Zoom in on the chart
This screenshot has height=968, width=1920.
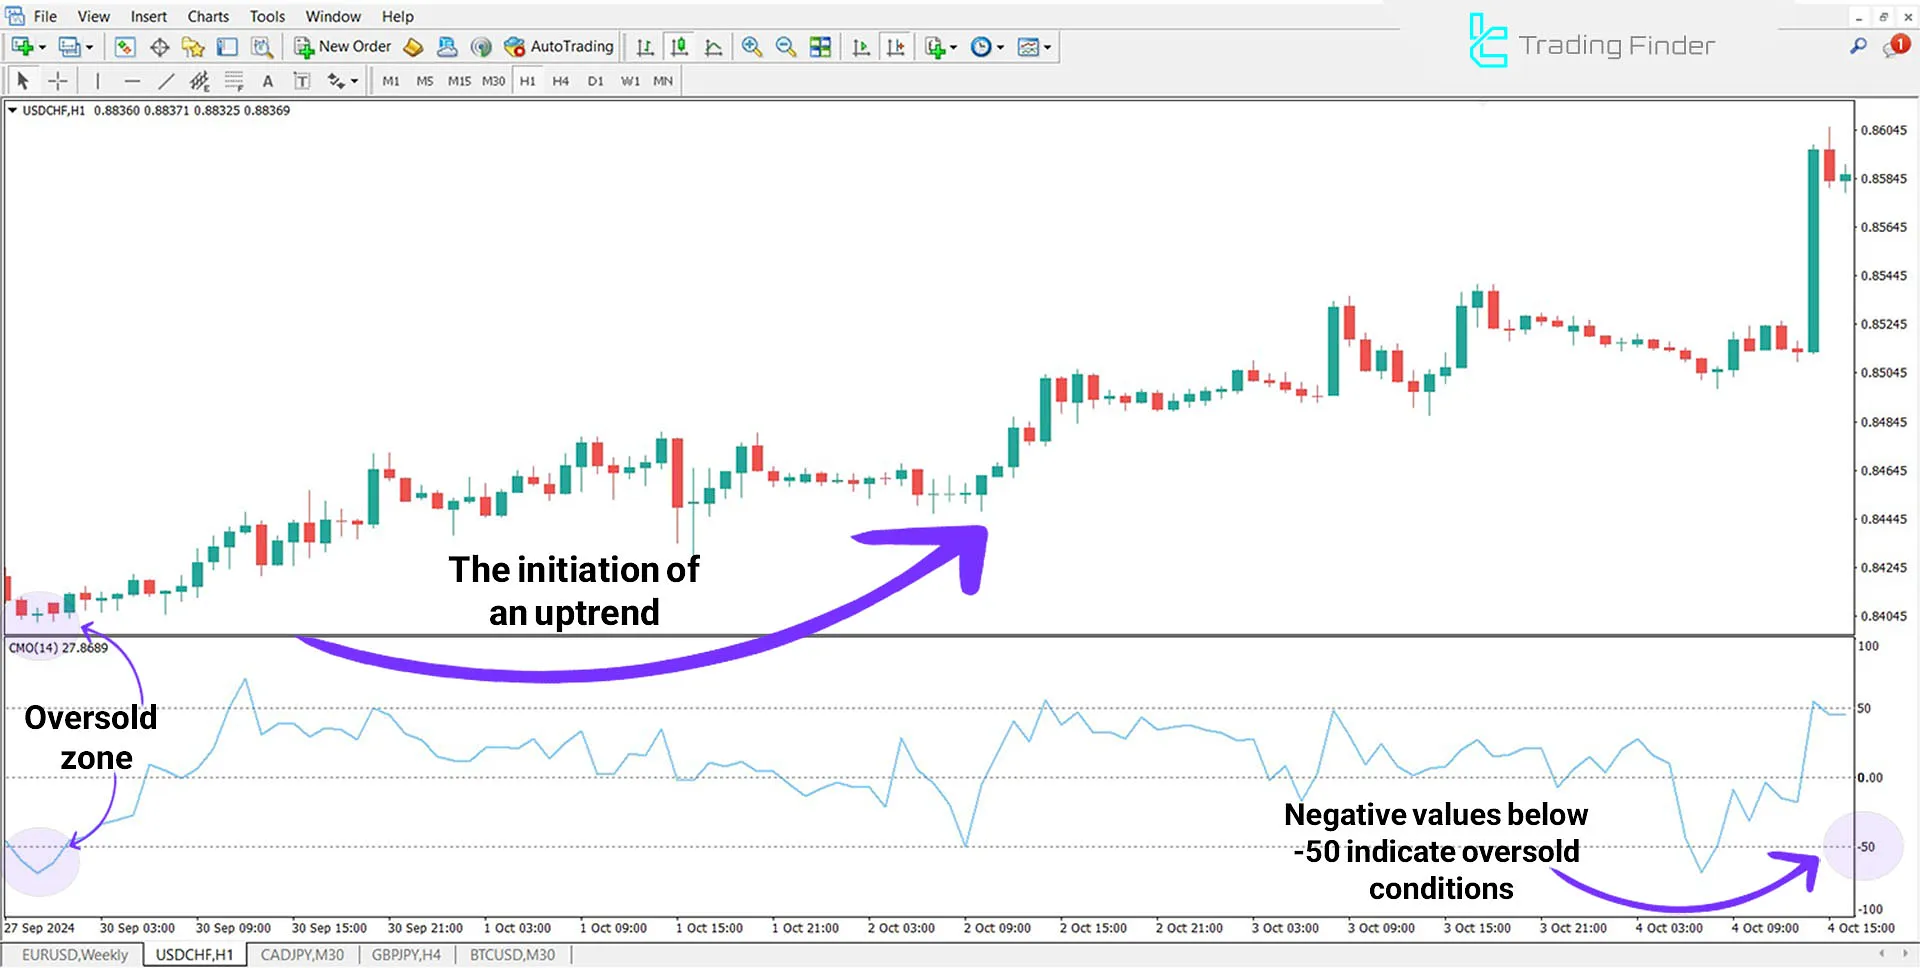752,46
